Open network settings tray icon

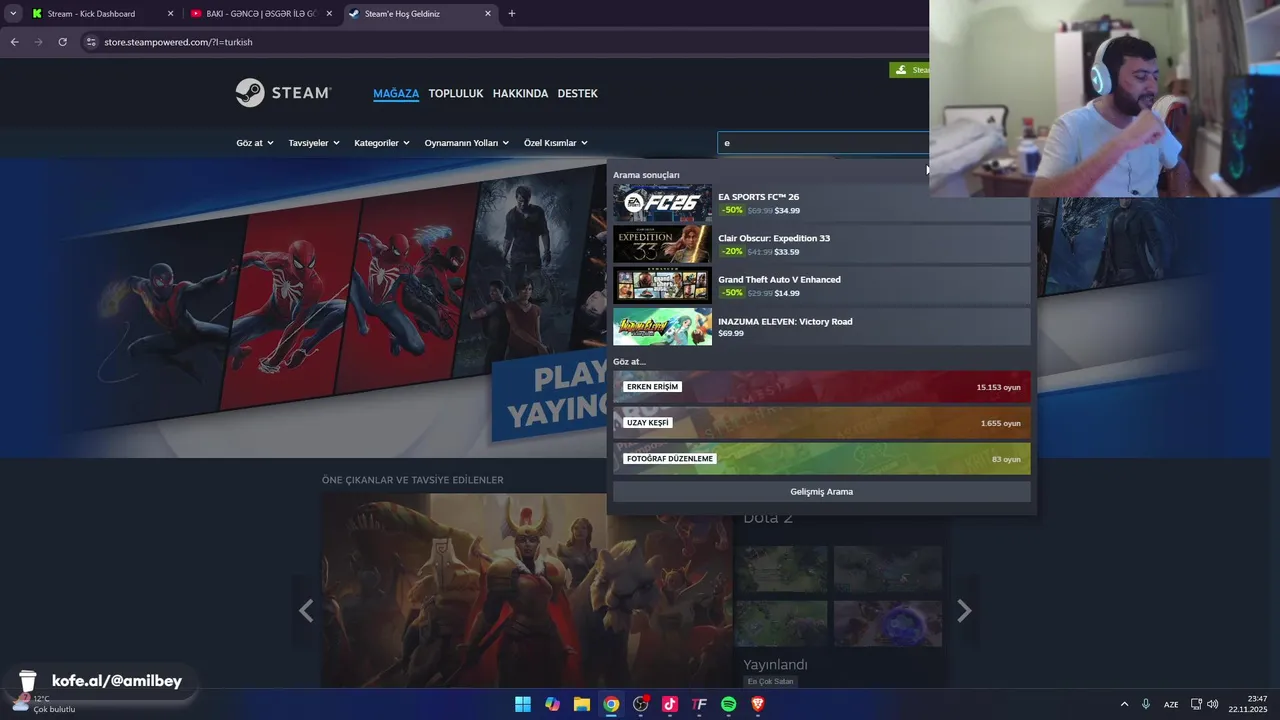pyautogui.click(x=1196, y=704)
